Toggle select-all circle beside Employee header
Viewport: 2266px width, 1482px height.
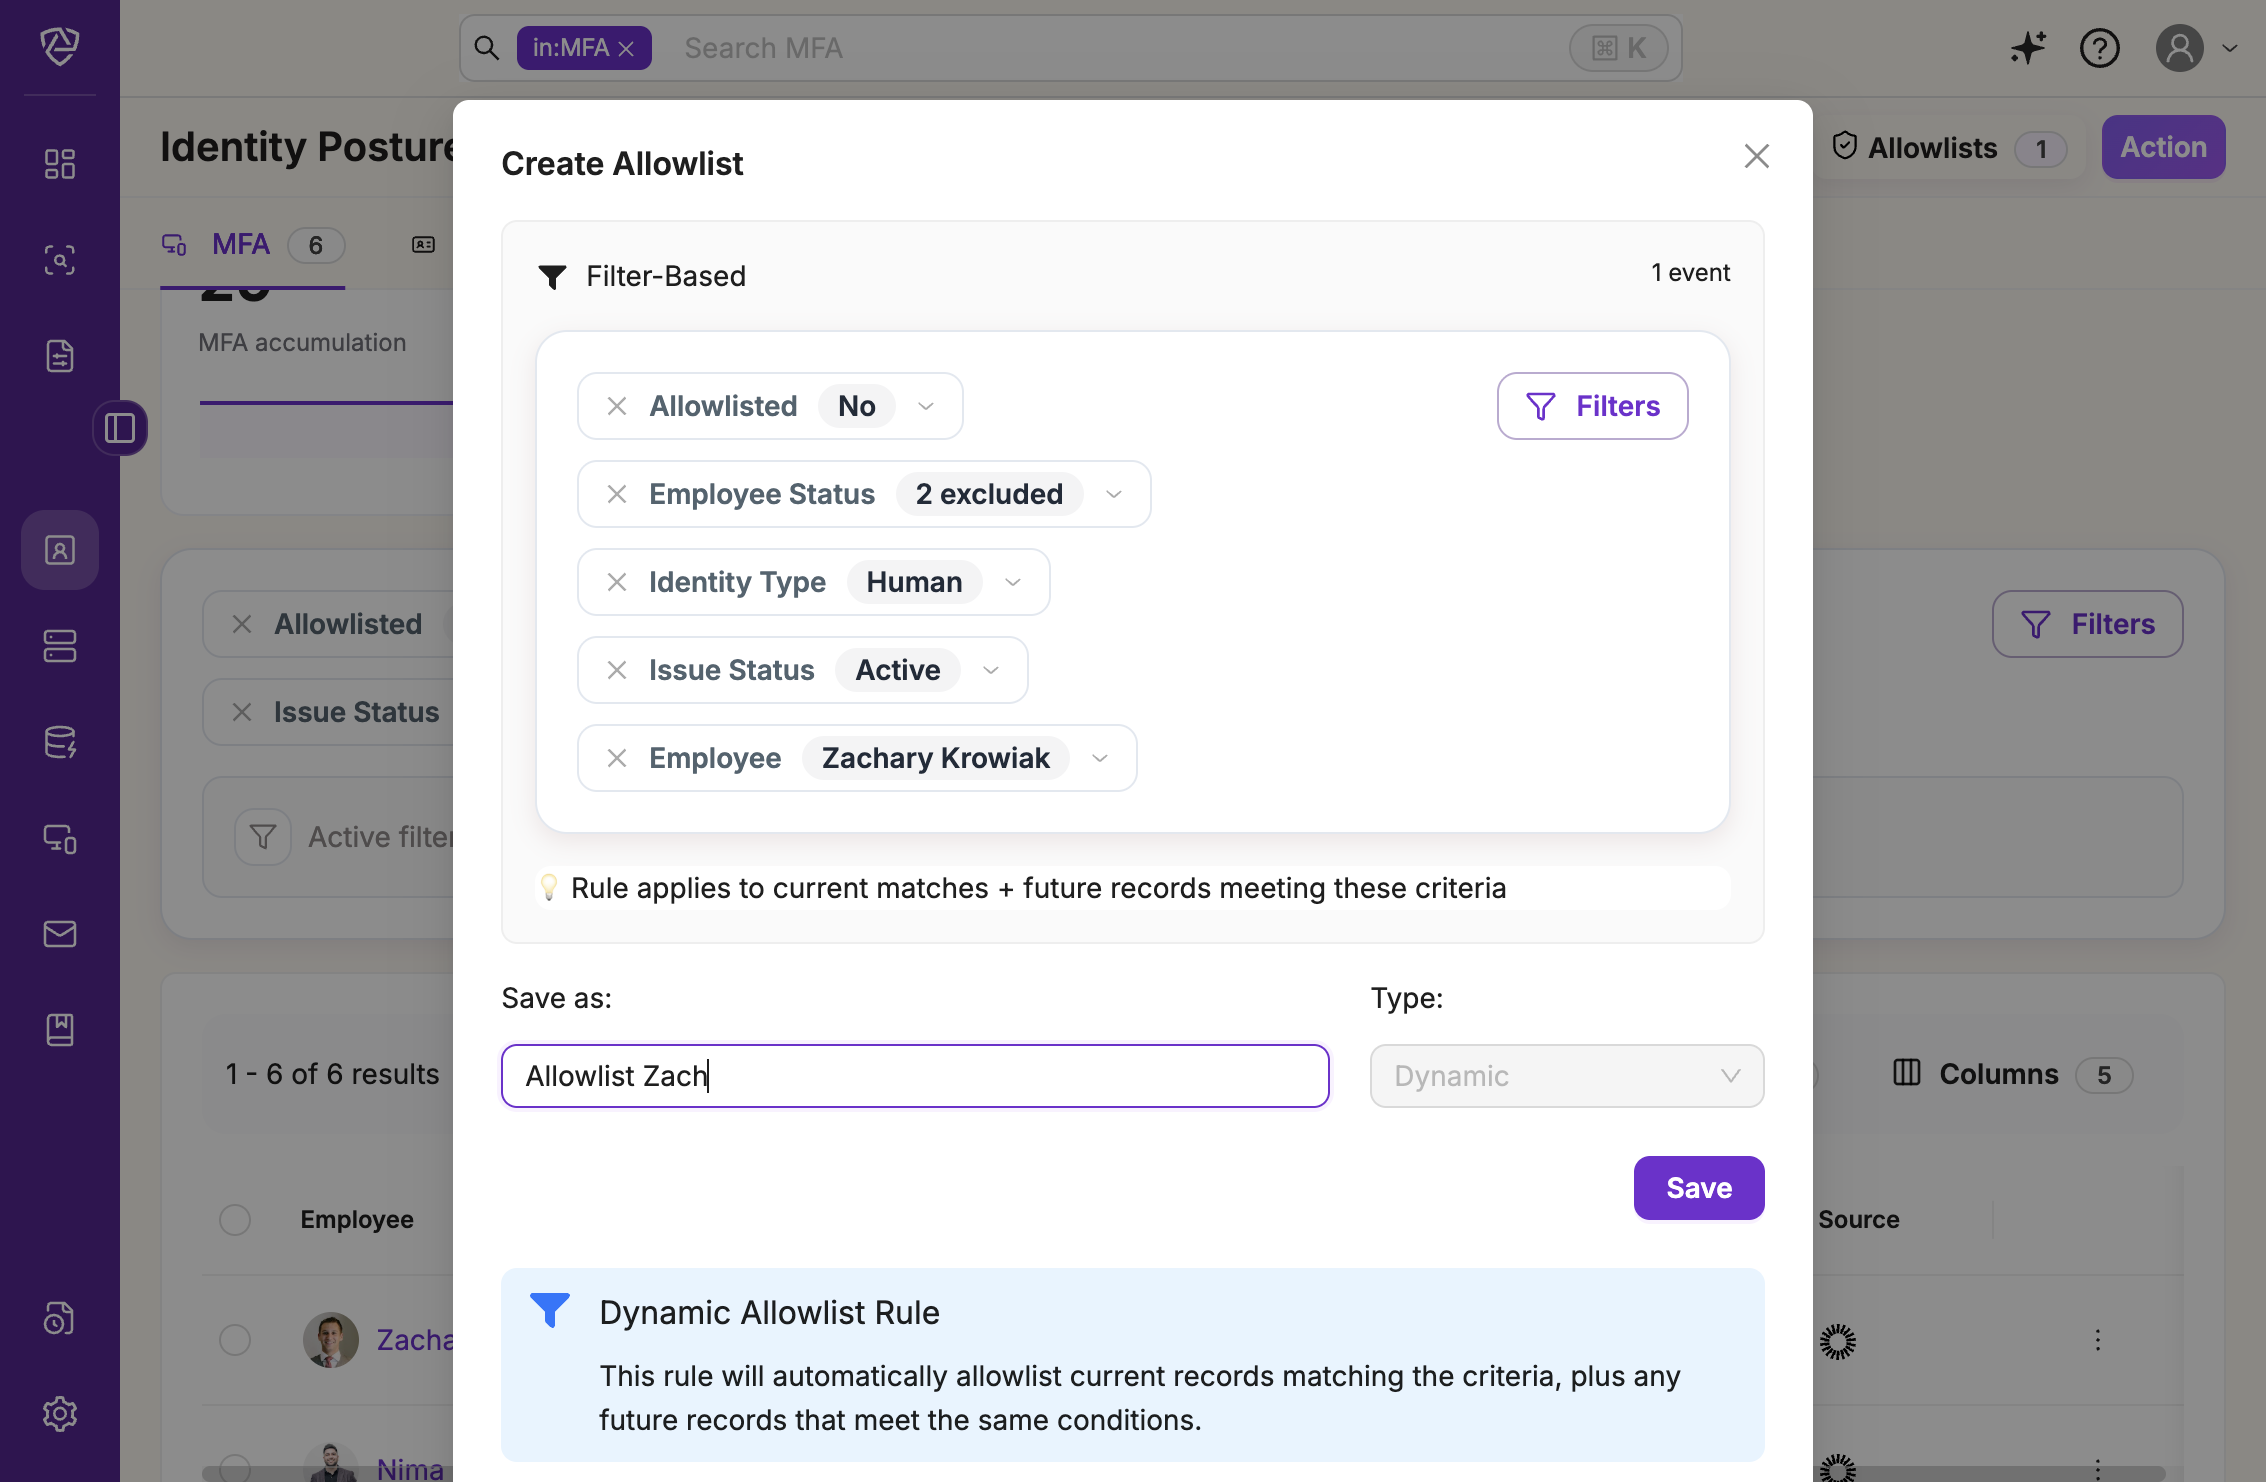click(x=235, y=1219)
